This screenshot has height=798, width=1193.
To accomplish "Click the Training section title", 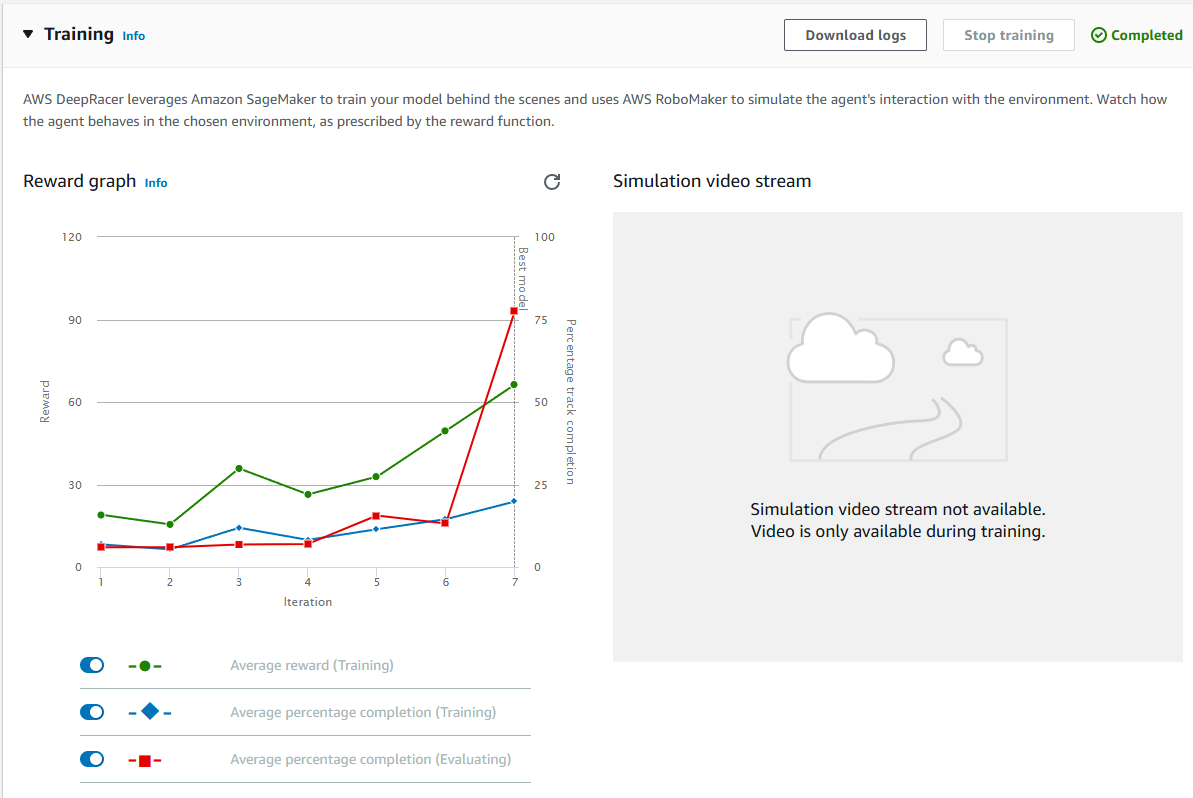I will pos(79,34).
